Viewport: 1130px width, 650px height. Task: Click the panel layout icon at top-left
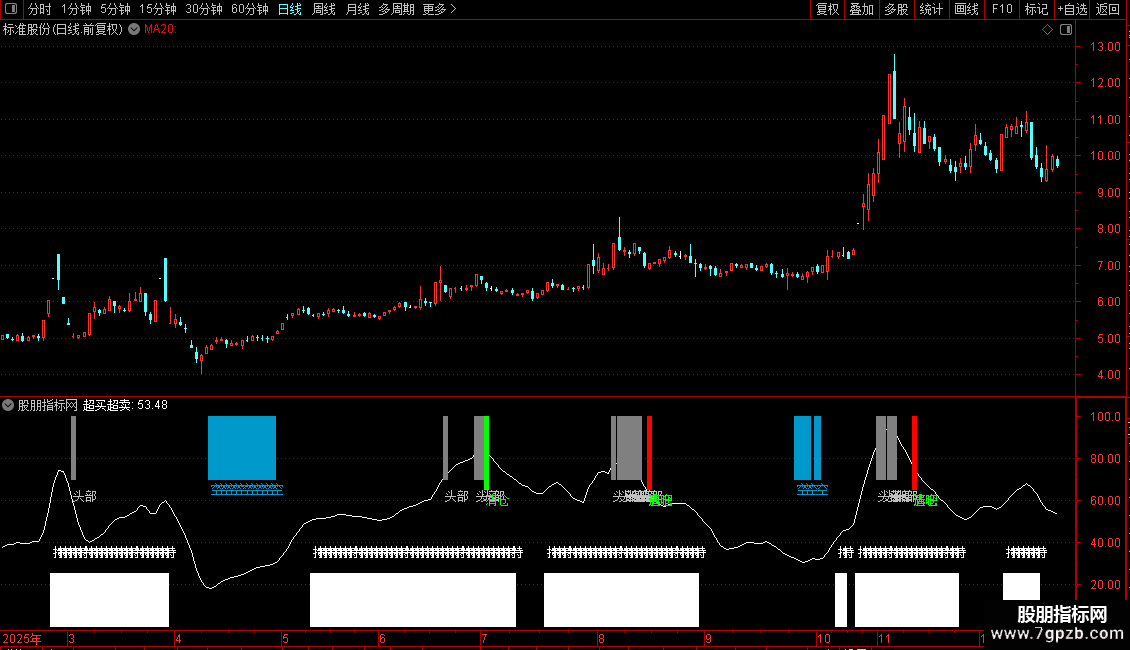[11, 9]
